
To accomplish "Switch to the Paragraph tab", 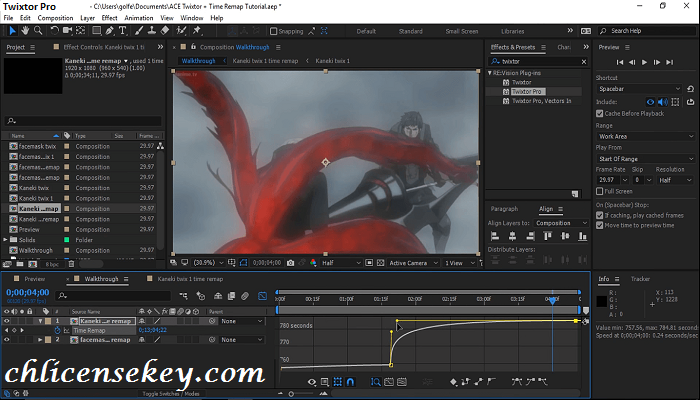I will 504,208.
